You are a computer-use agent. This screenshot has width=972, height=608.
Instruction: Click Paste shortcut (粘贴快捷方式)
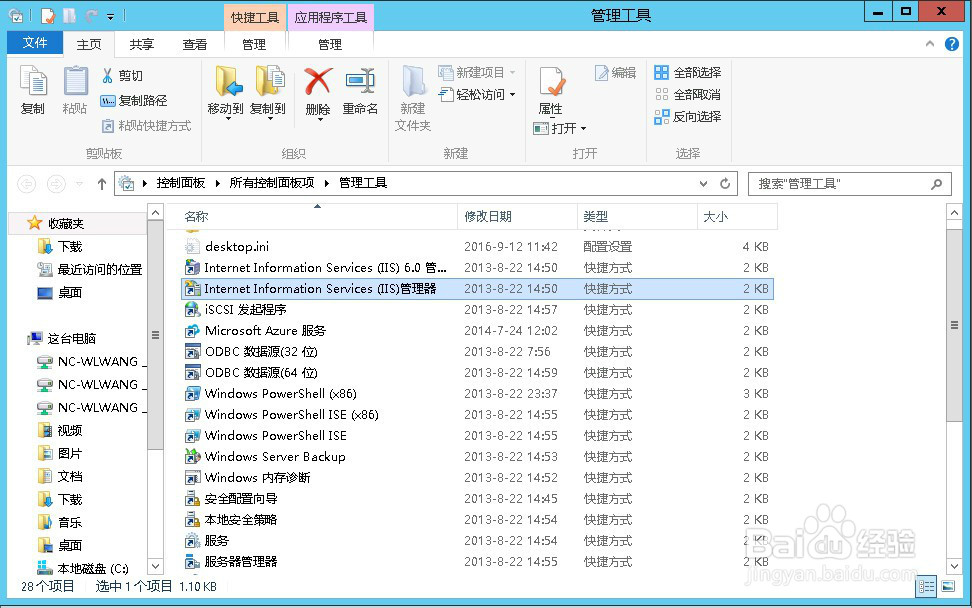(x=146, y=126)
